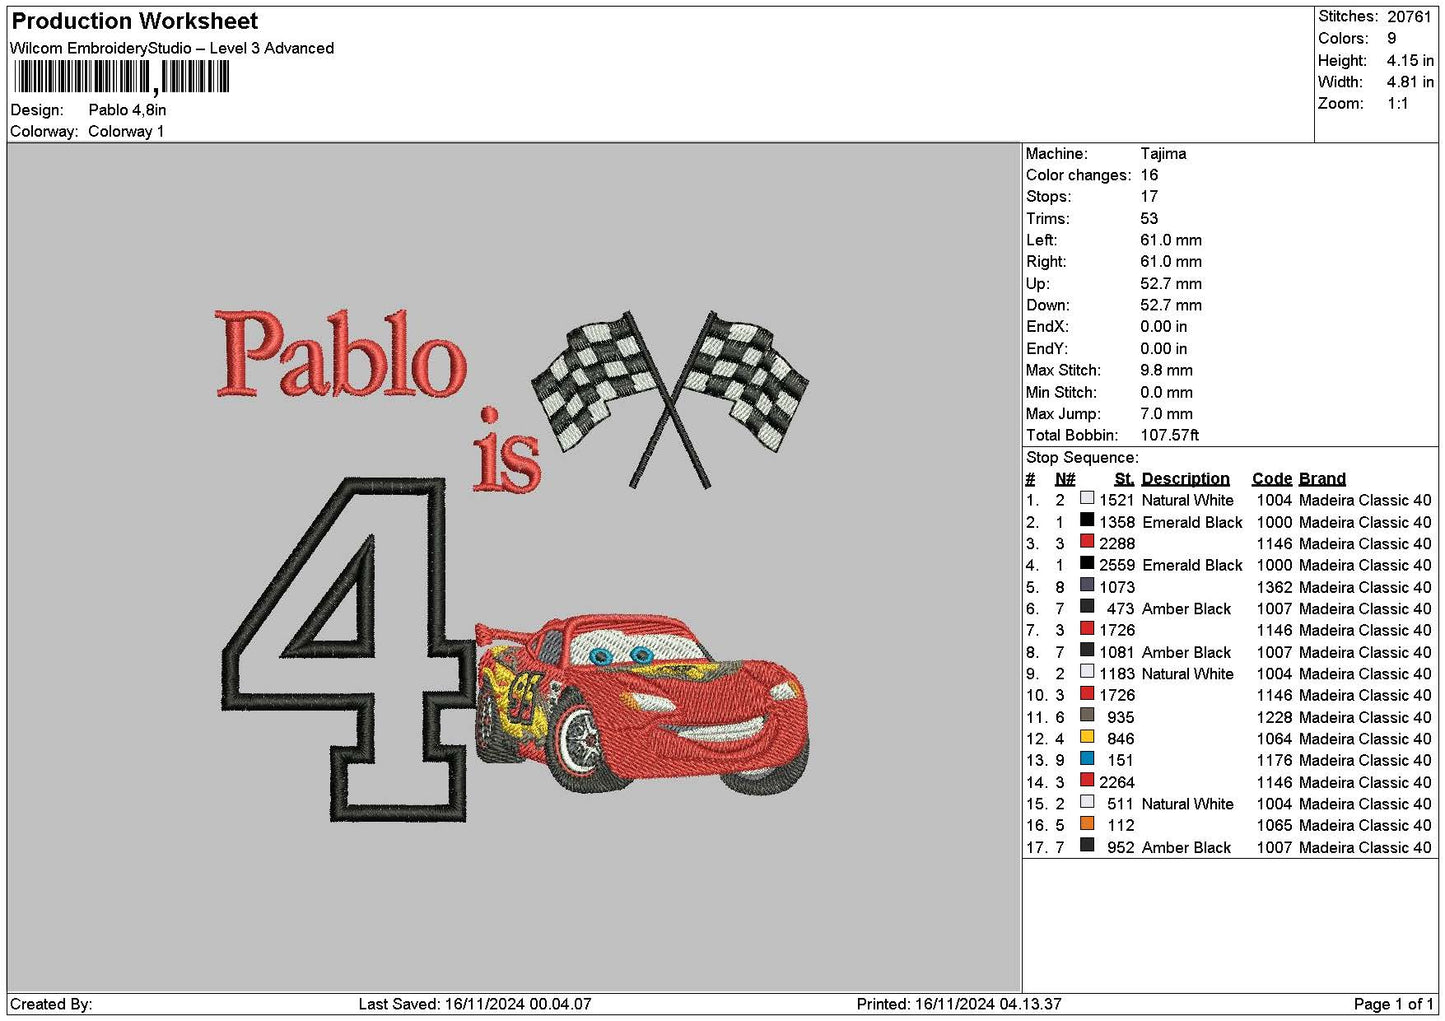Click the large outlined number 4
Screen dimensions: 1445x1021
tap(347, 649)
